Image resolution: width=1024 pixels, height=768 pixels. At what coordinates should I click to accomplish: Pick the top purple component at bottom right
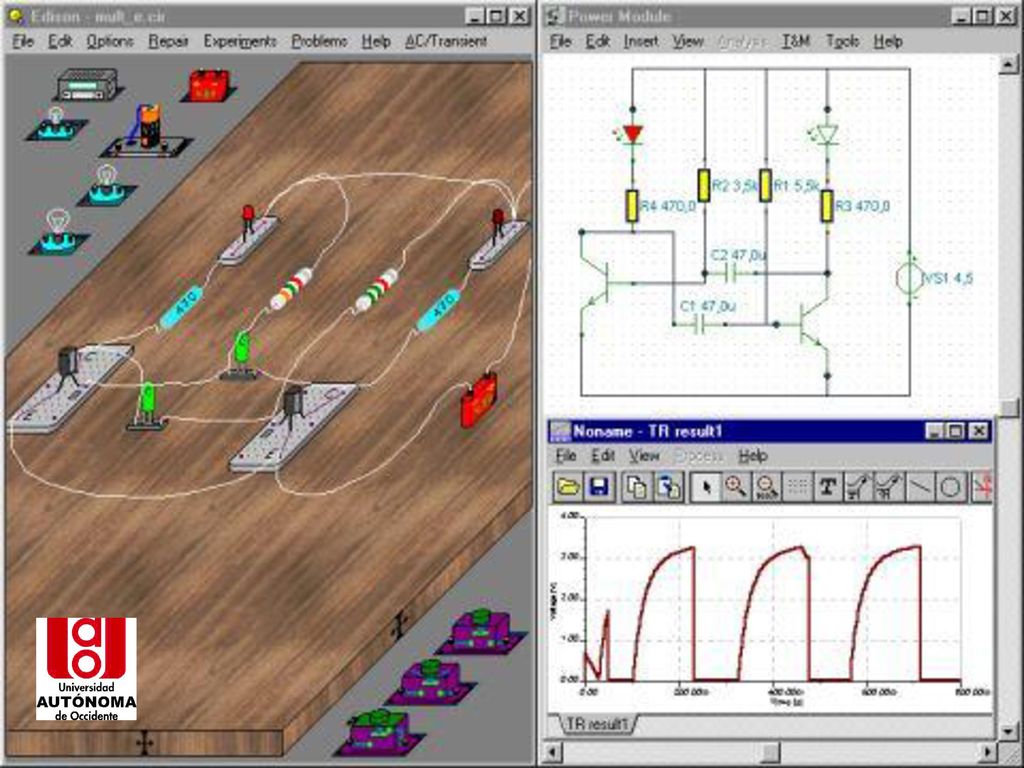click(481, 631)
